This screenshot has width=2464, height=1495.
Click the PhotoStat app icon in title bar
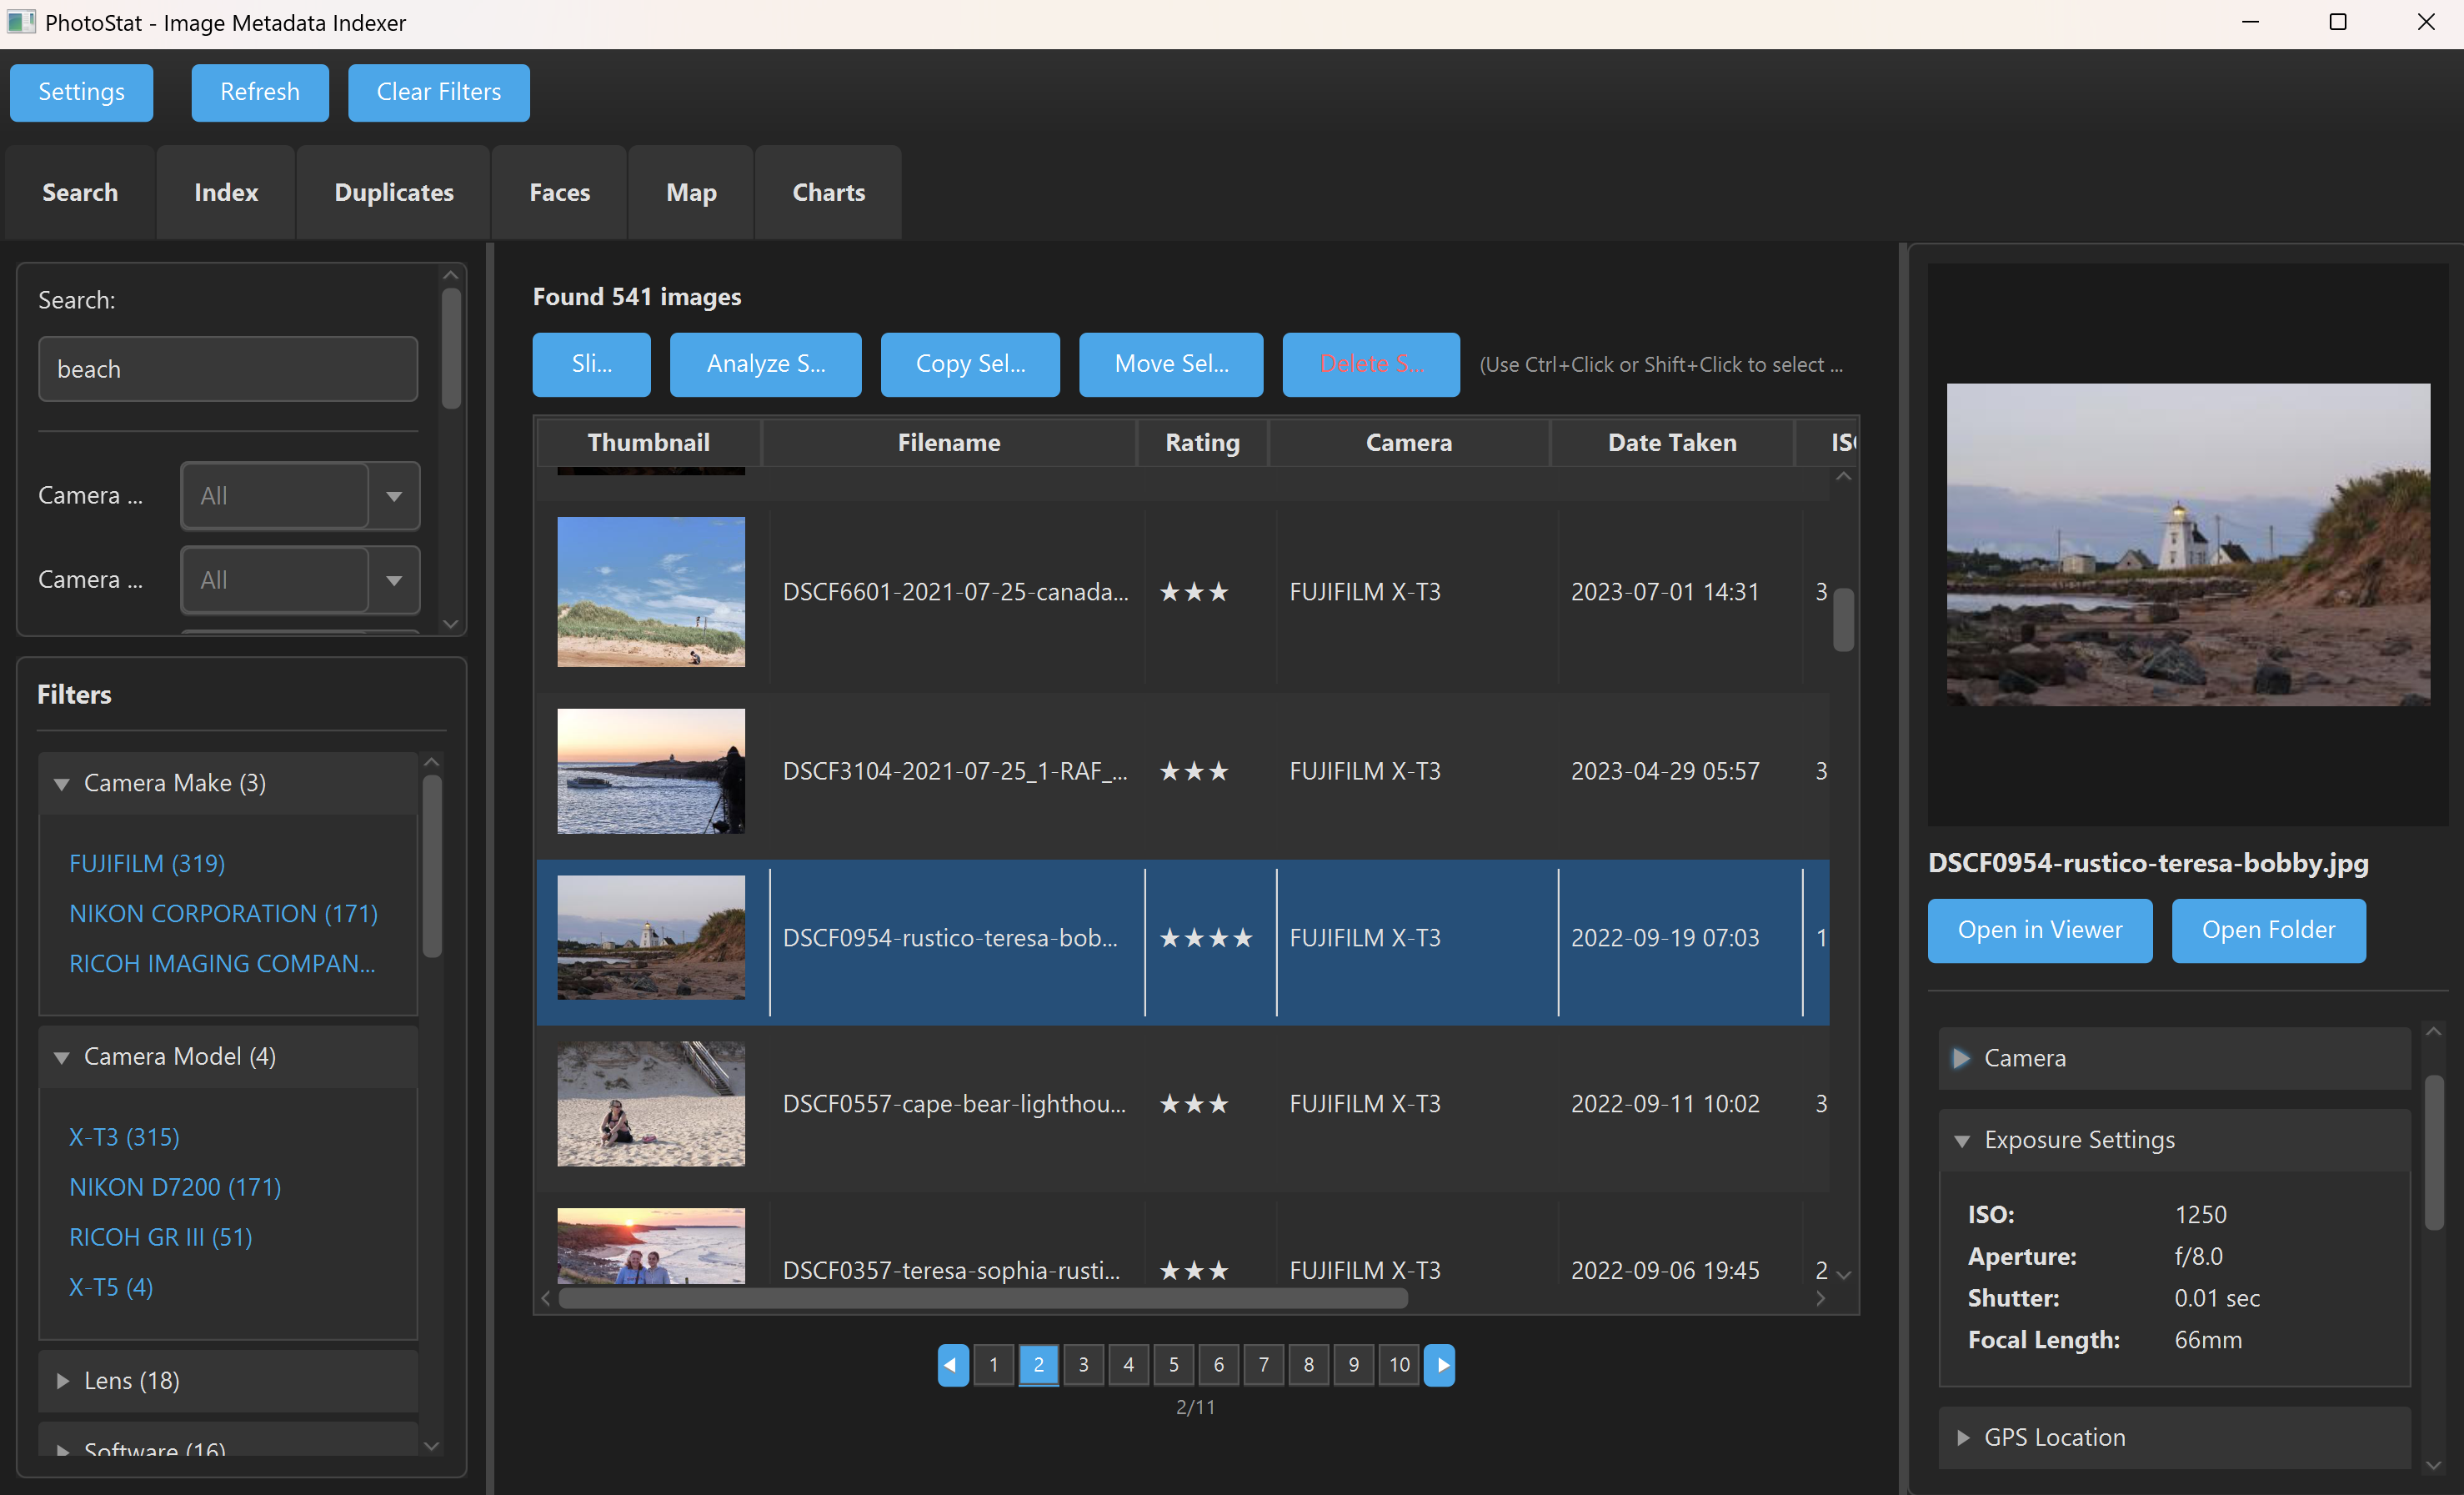pos(20,22)
